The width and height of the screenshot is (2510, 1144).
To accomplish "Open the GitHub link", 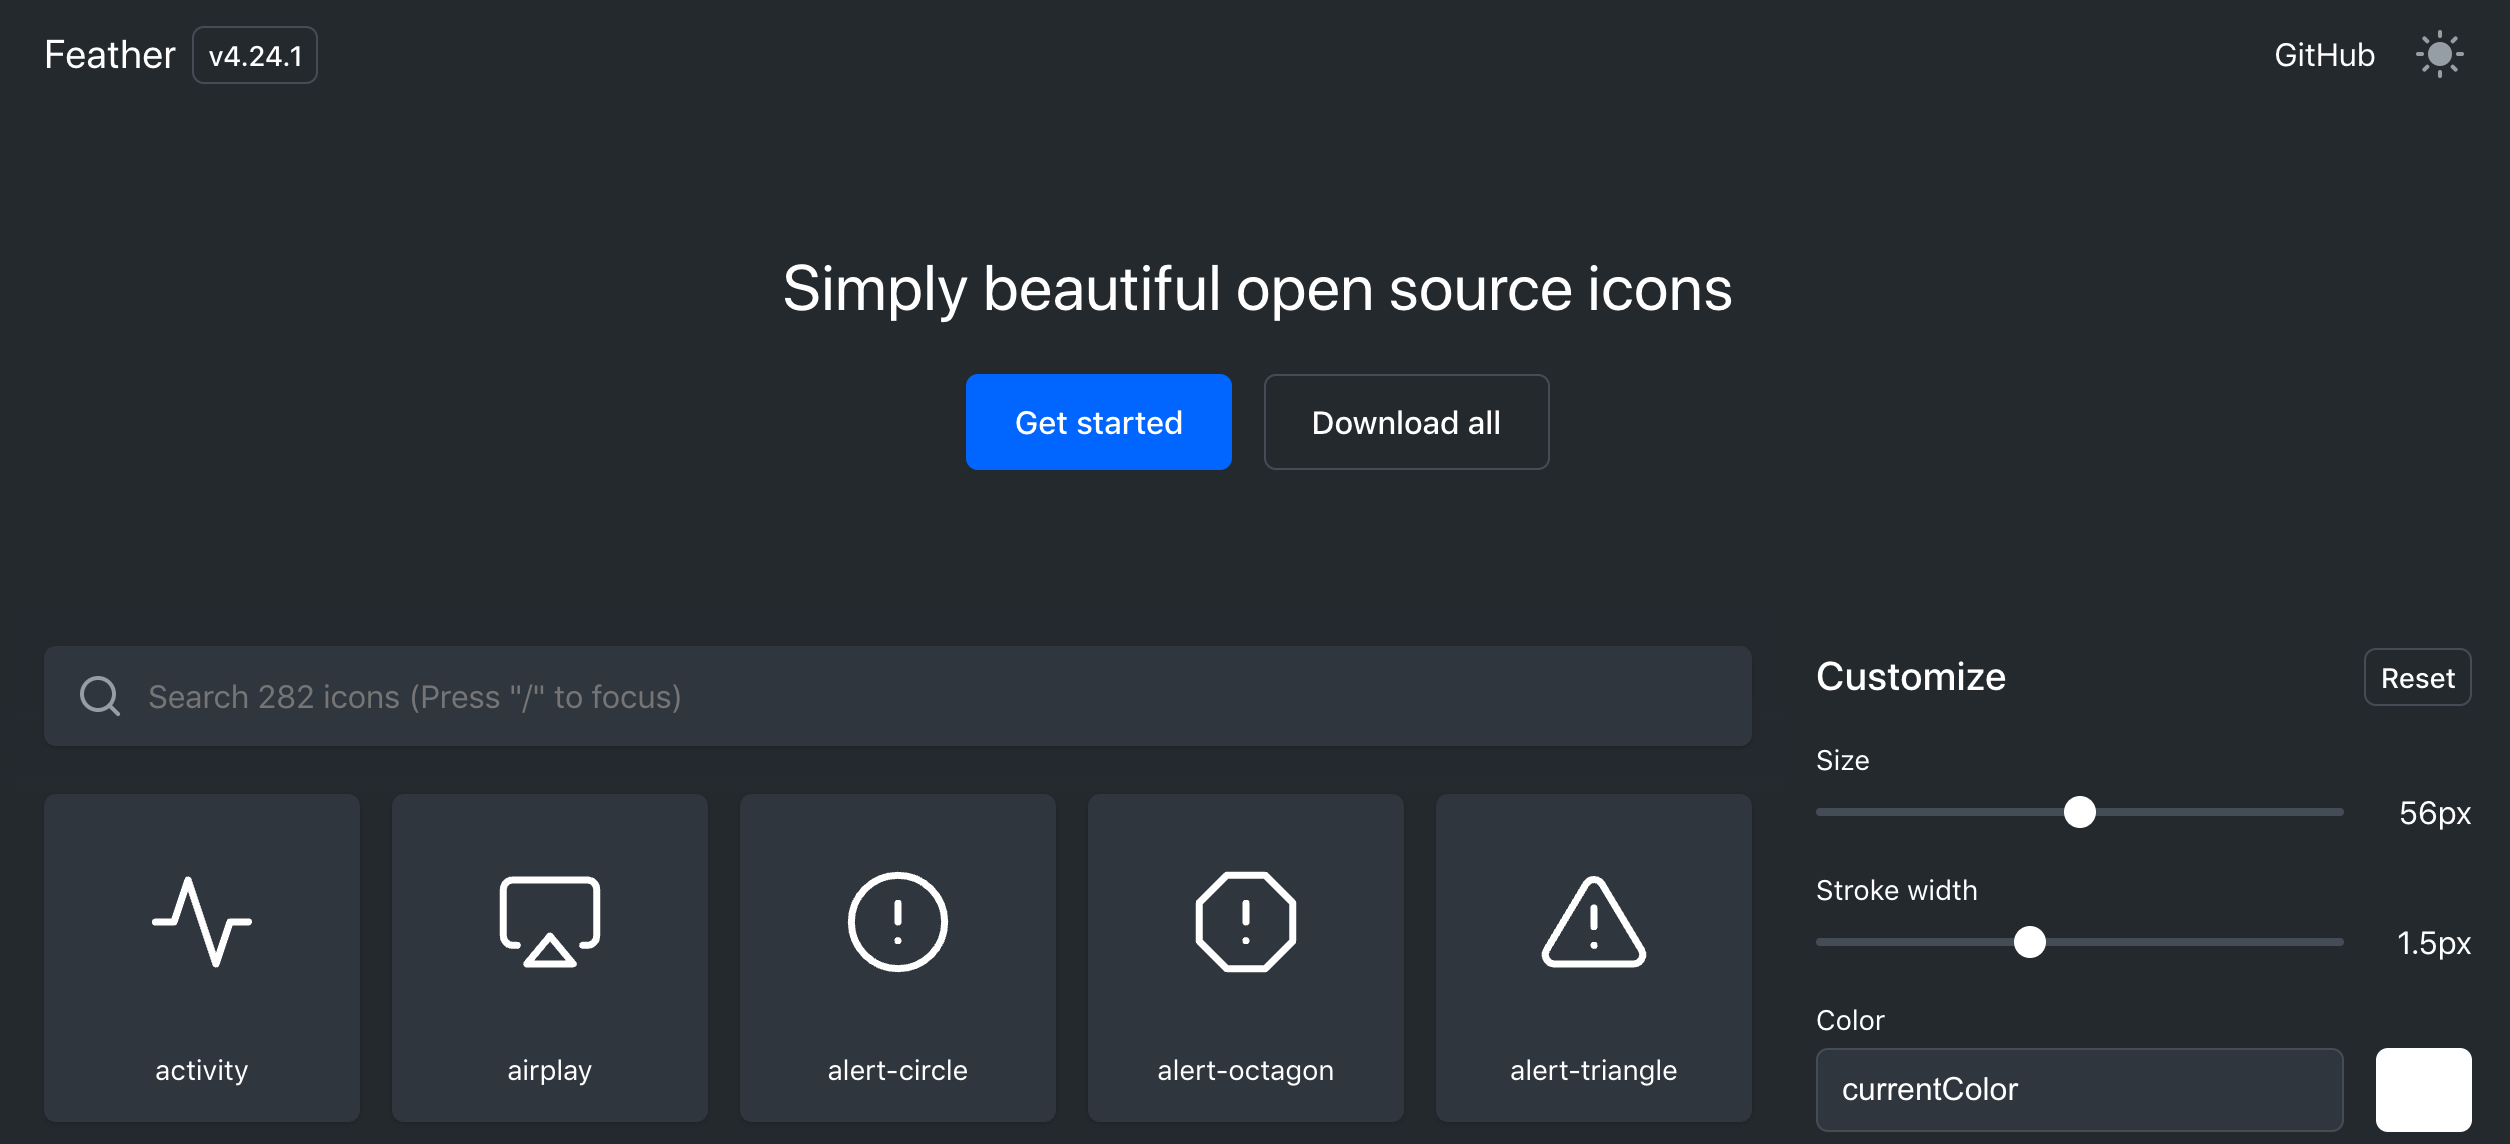I will pyautogui.click(x=2323, y=55).
